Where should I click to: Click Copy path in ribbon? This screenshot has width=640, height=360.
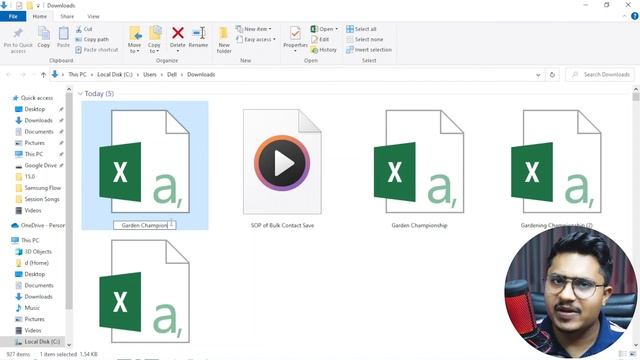(x=92, y=39)
